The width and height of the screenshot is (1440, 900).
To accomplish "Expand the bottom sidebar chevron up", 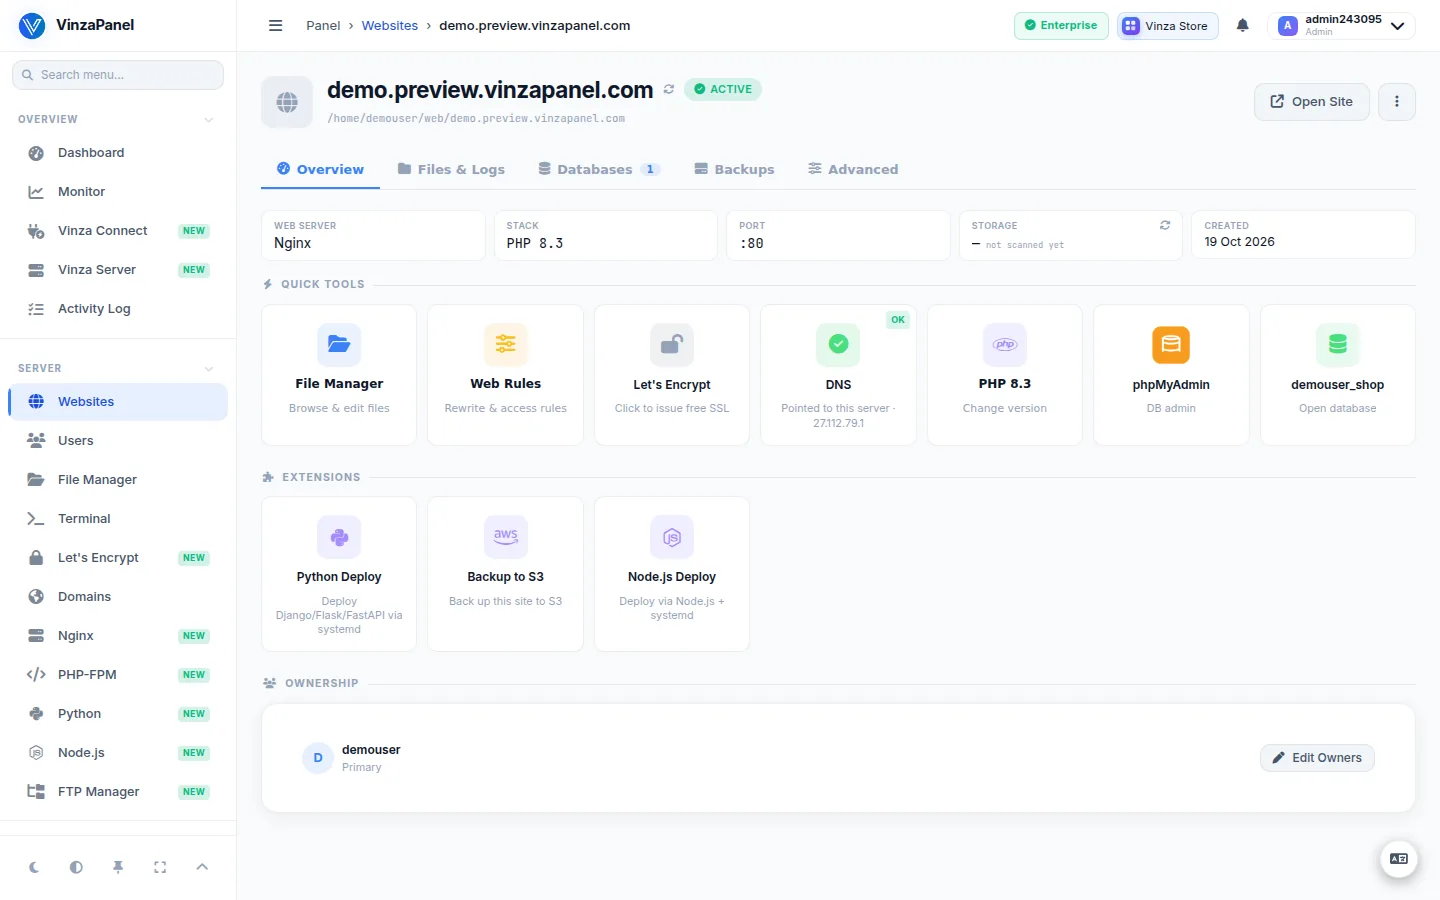I will (202, 867).
